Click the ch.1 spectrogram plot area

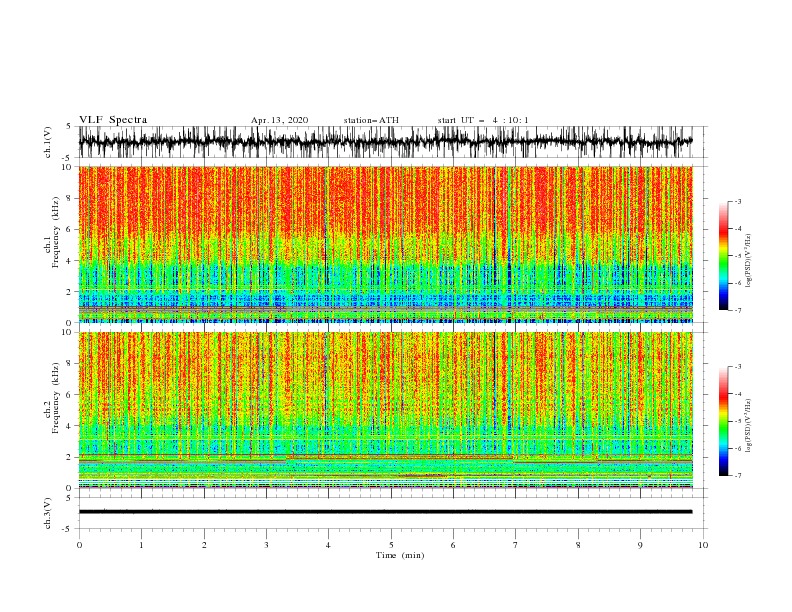coord(385,244)
